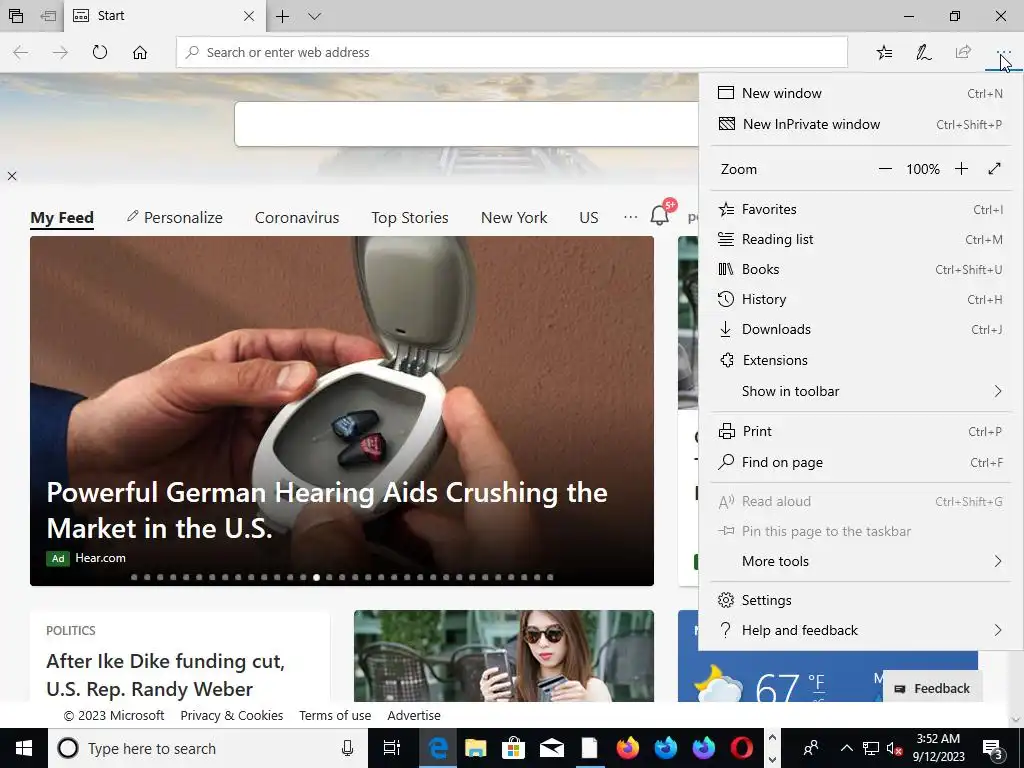
Task: Close the Start tab
Action: tap(249, 16)
